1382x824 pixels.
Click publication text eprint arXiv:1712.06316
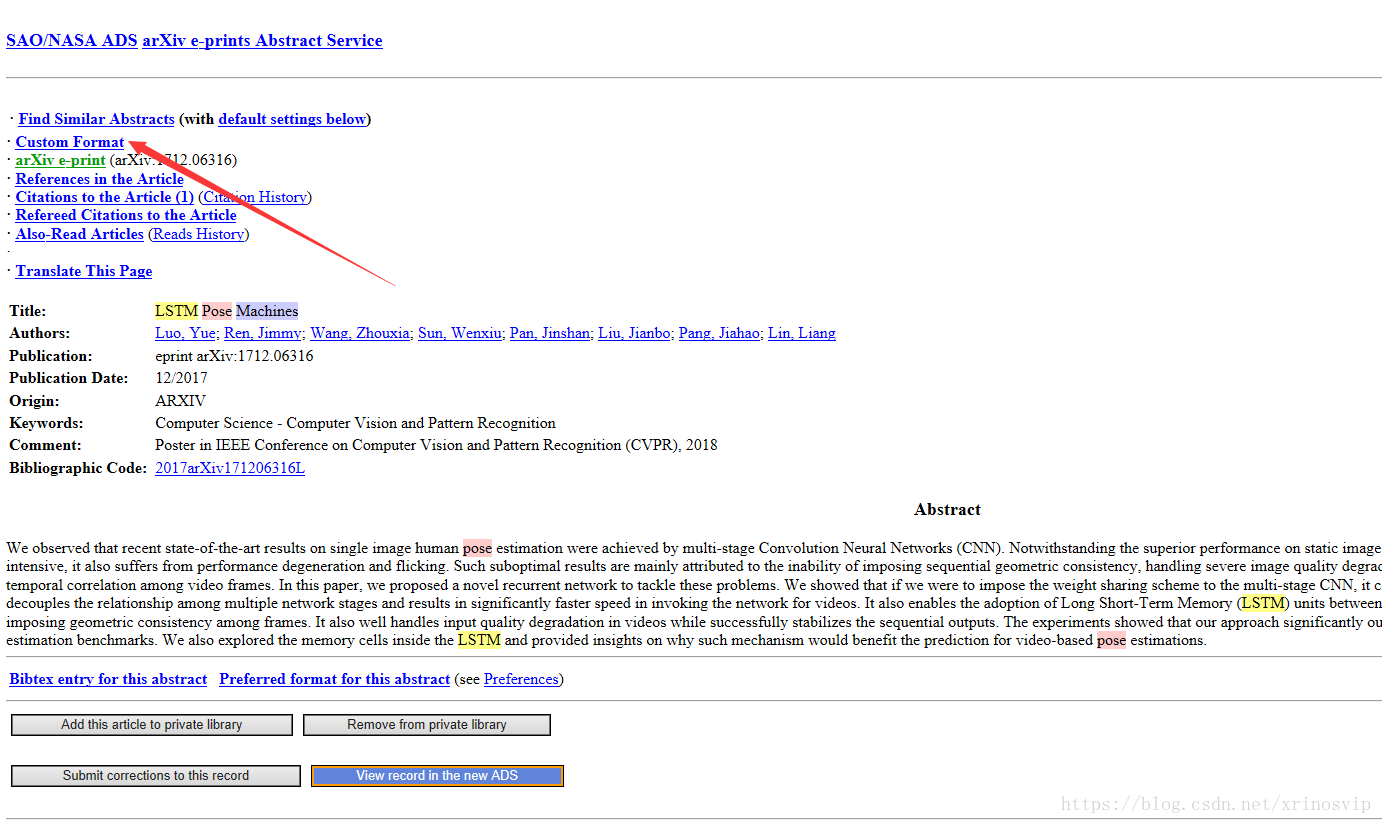coord(234,356)
